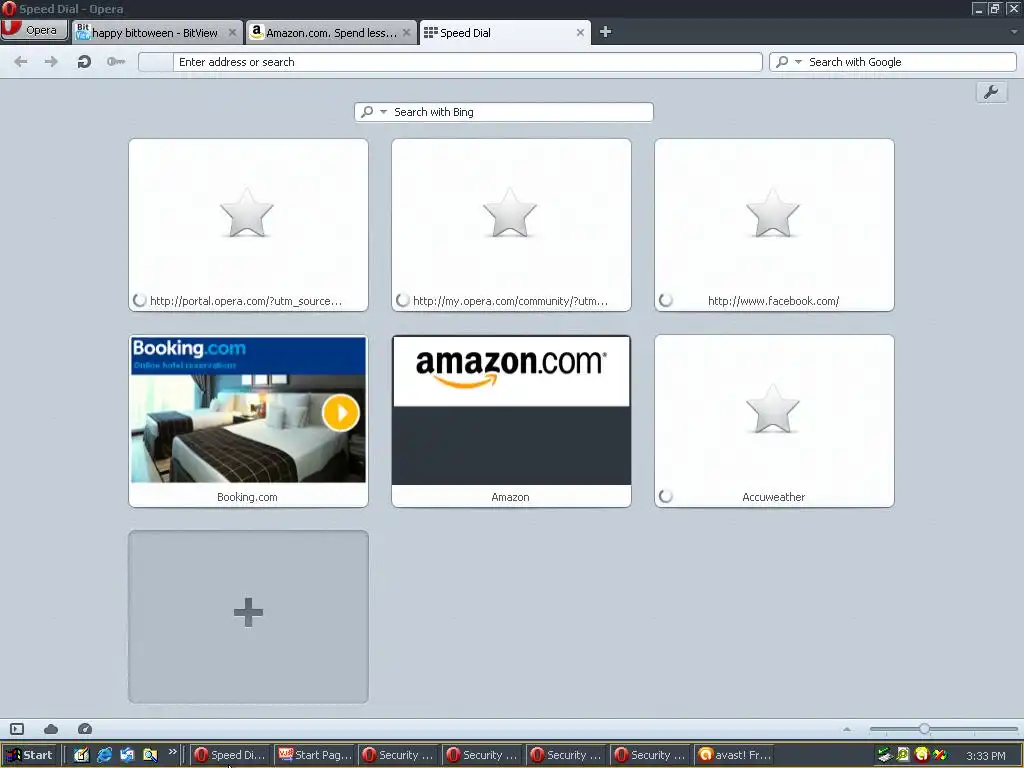
Task: Open a new tab with the plus button
Action: [605, 32]
